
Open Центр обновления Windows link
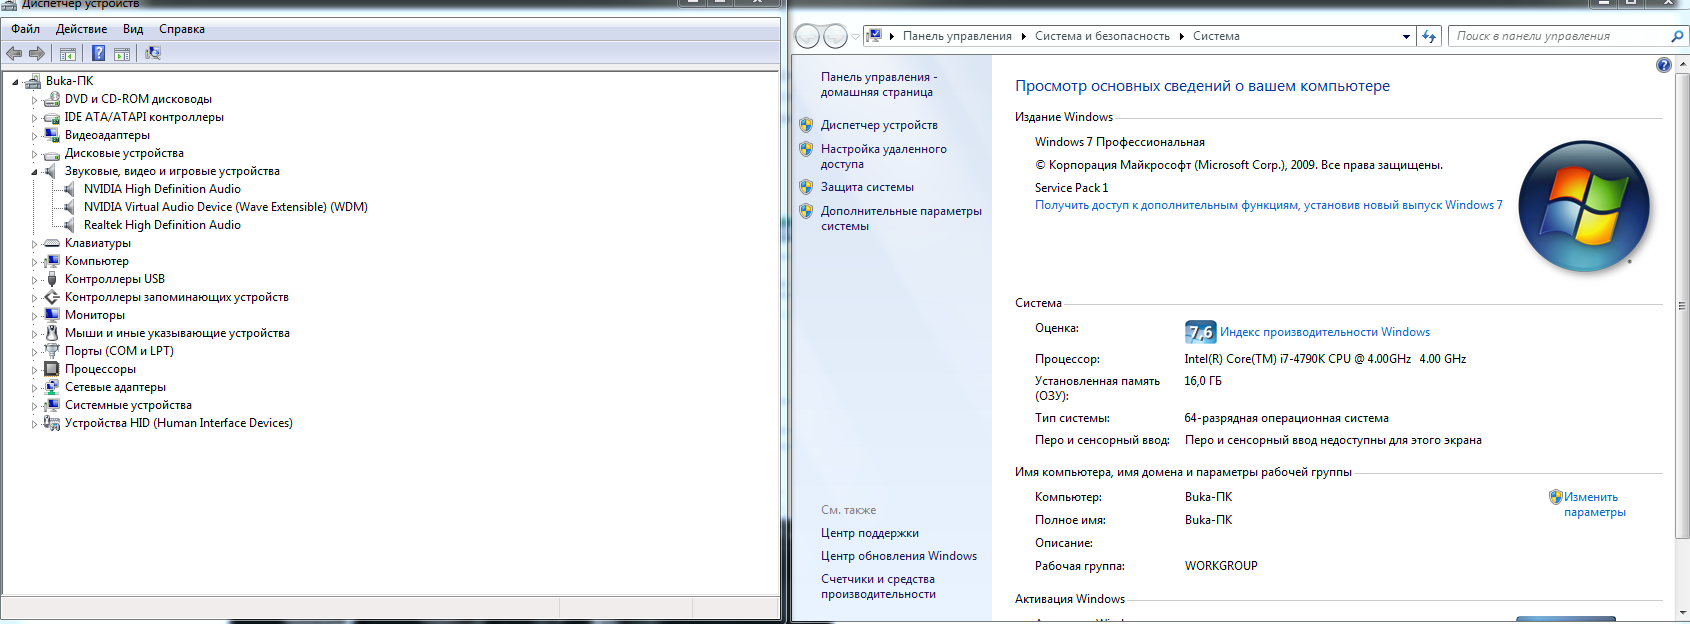(x=899, y=556)
